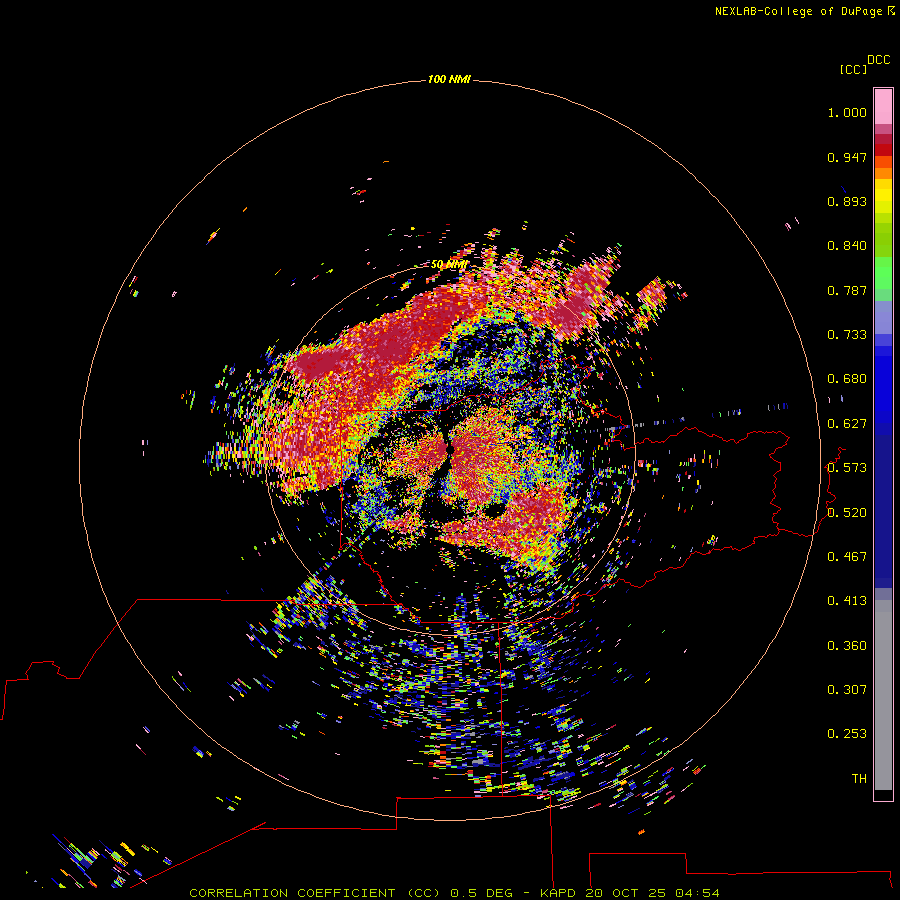Click the KAPD station identifier in caption
This screenshot has width=900, height=900.
pos(558,893)
